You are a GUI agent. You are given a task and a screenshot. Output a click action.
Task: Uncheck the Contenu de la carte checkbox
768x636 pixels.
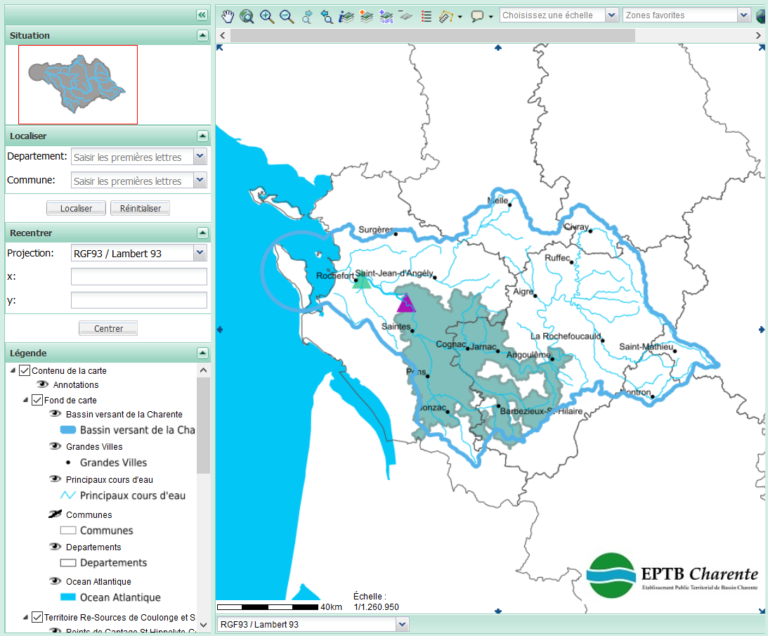(x=25, y=371)
